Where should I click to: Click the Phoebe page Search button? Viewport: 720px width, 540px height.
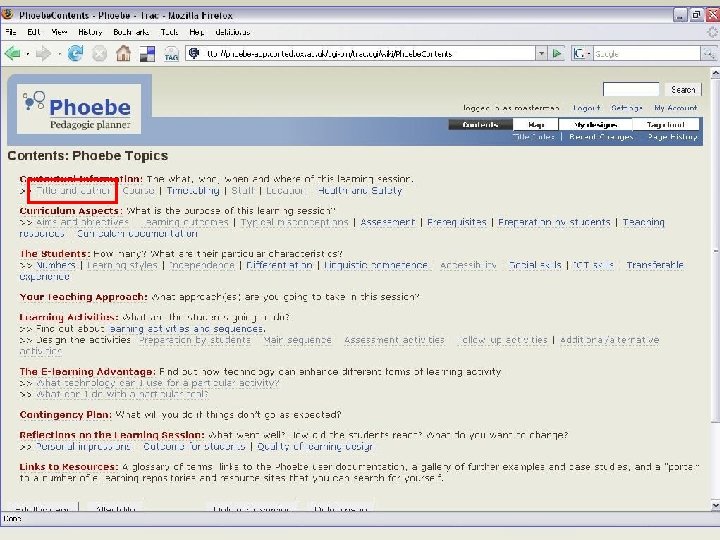click(x=683, y=90)
